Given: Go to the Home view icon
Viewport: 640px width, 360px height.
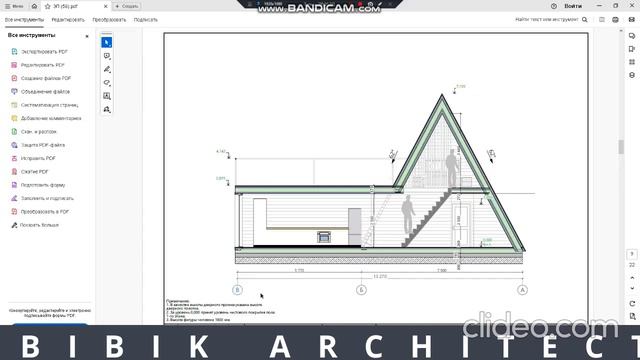Looking at the screenshot, I should click(x=34, y=6).
